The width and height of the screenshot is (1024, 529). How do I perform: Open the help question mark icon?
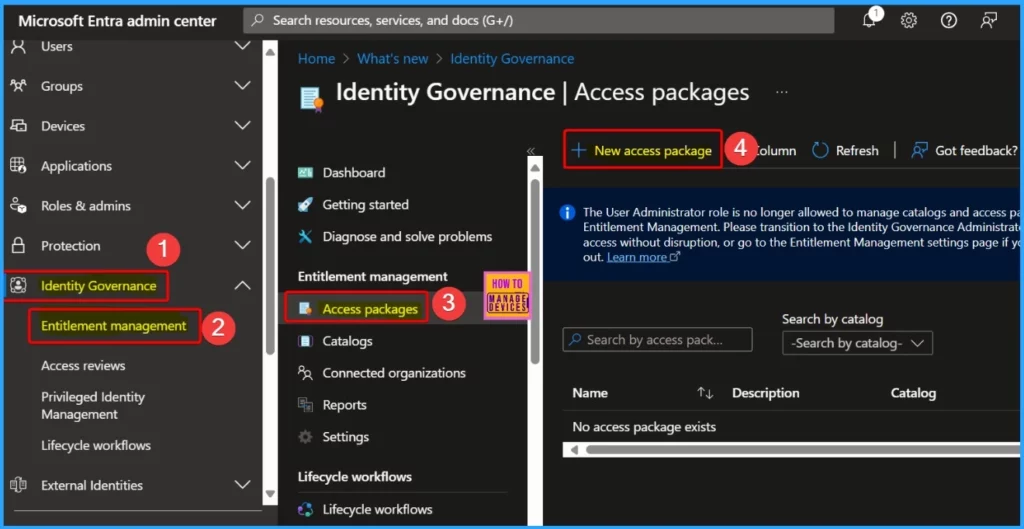coord(948,21)
